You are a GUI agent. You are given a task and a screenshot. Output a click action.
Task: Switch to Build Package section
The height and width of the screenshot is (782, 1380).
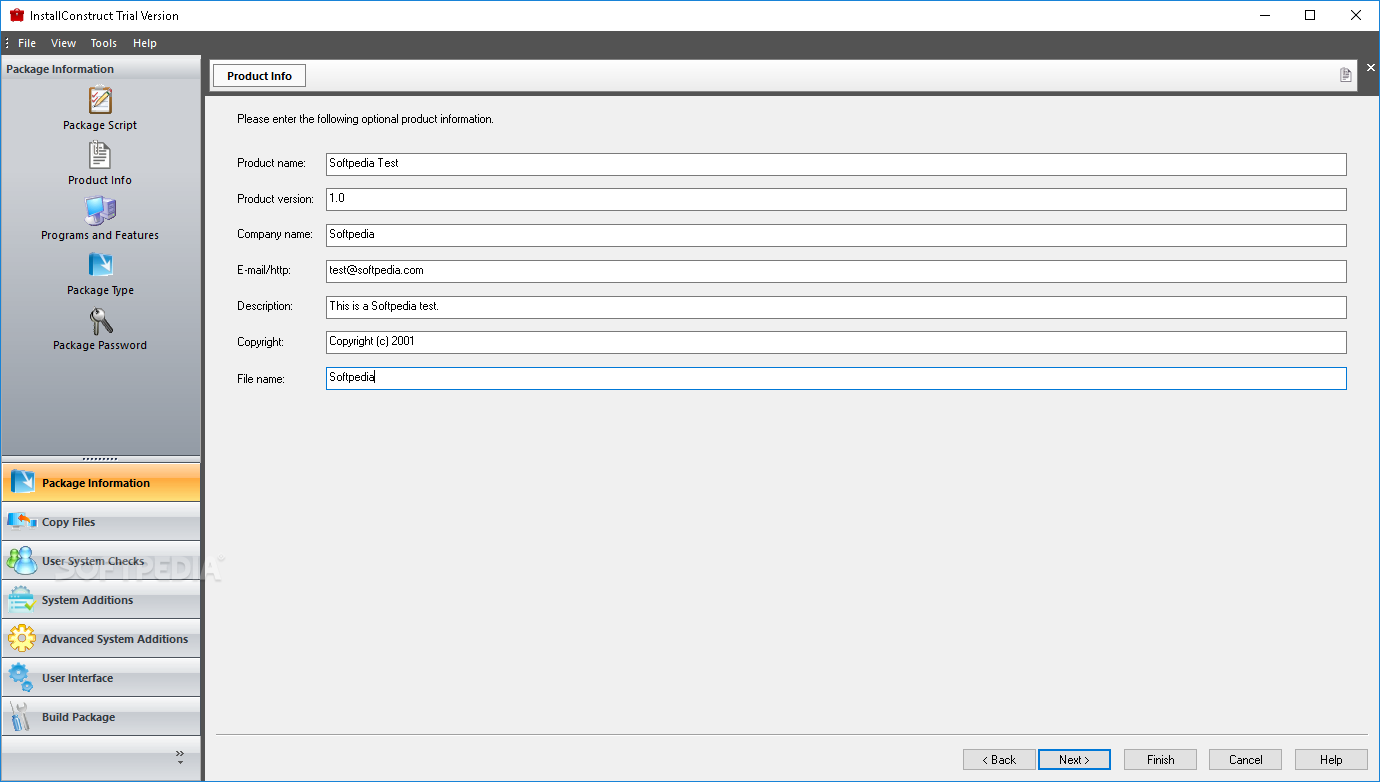(101, 717)
